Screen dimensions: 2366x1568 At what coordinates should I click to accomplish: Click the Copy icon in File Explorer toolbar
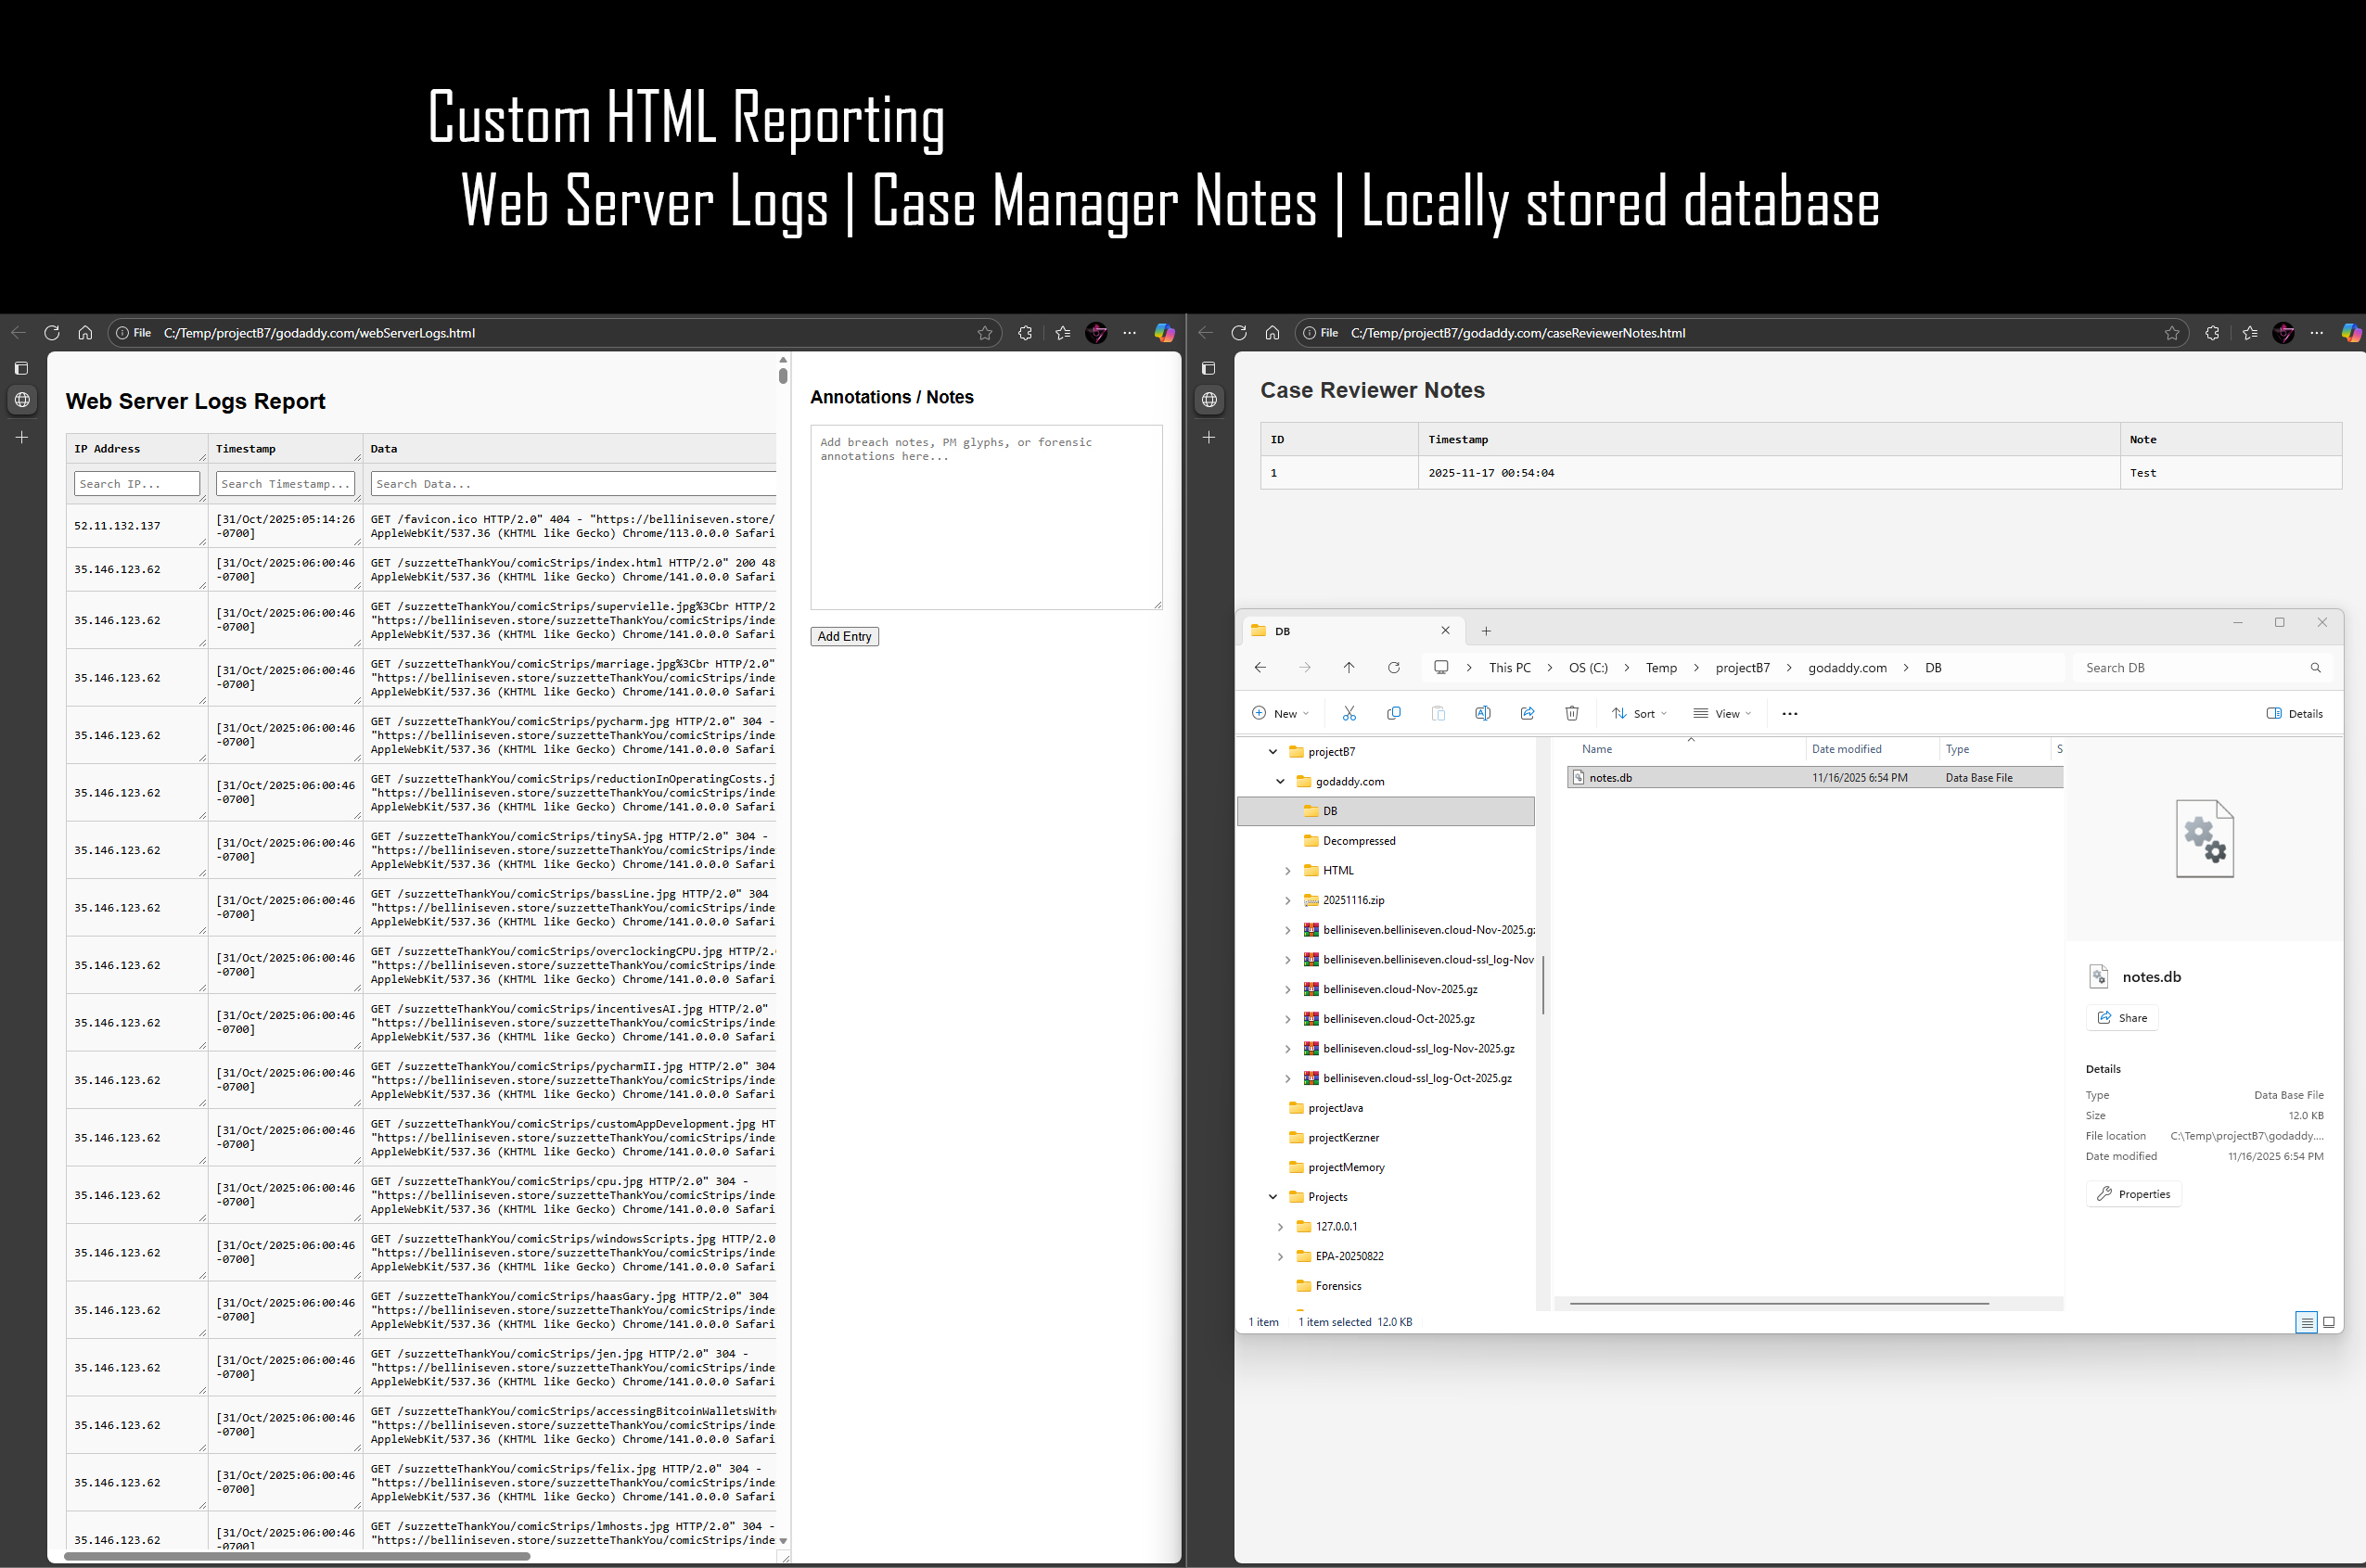tap(1393, 713)
